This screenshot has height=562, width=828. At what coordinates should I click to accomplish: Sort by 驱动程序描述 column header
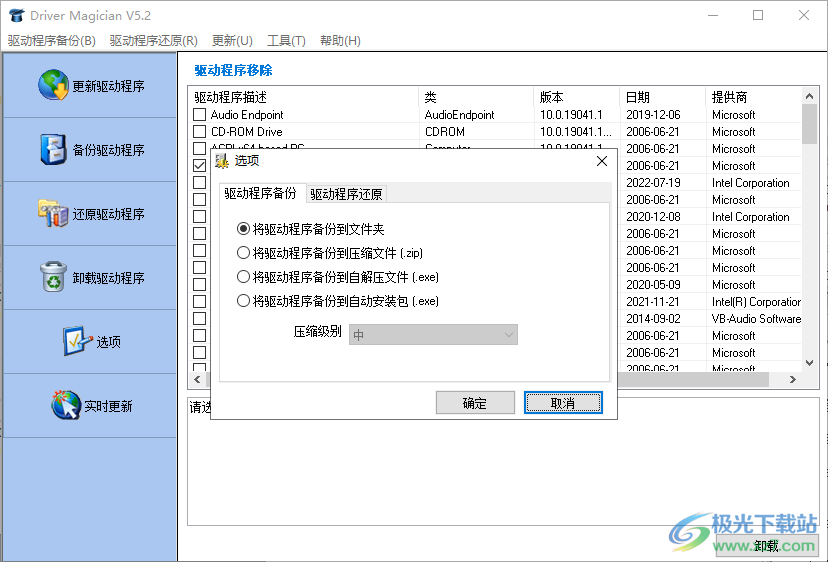[x=304, y=97]
